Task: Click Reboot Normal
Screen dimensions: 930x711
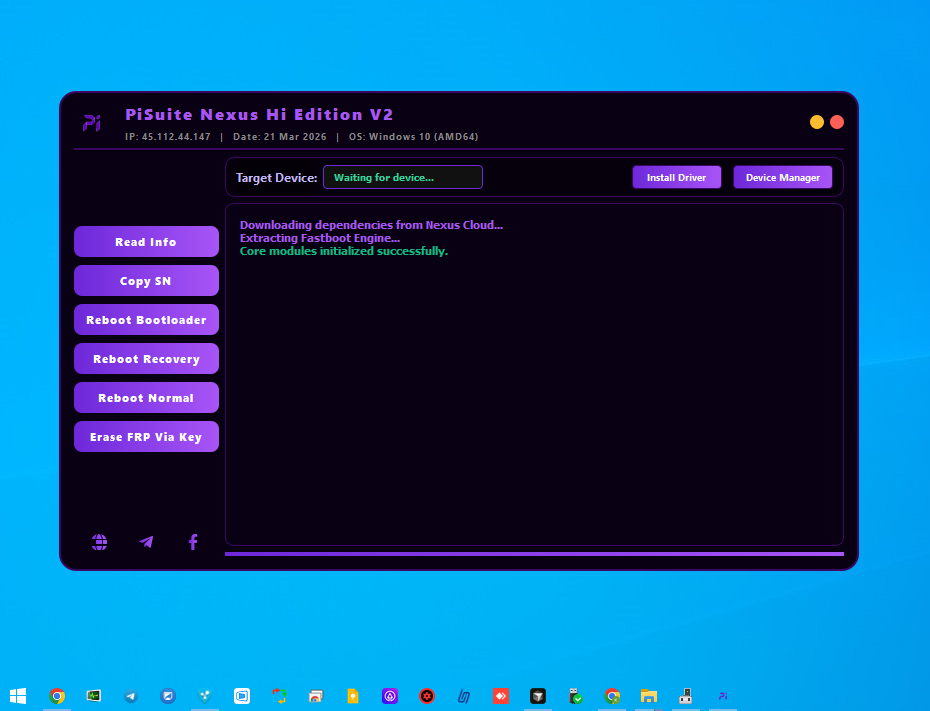Action: click(x=146, y=398)
